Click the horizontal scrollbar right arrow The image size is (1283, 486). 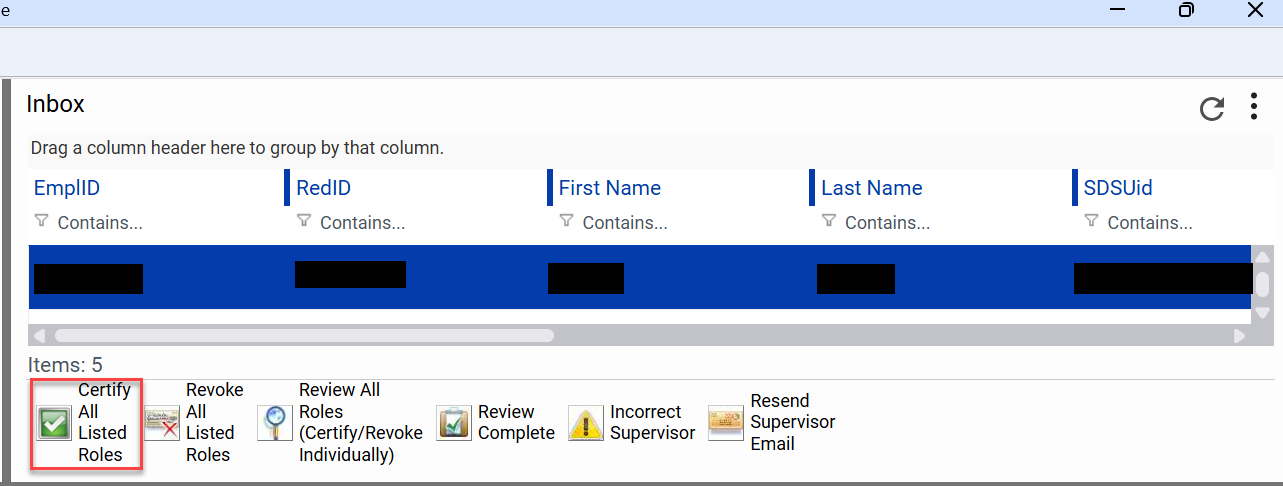(1239, 336)
